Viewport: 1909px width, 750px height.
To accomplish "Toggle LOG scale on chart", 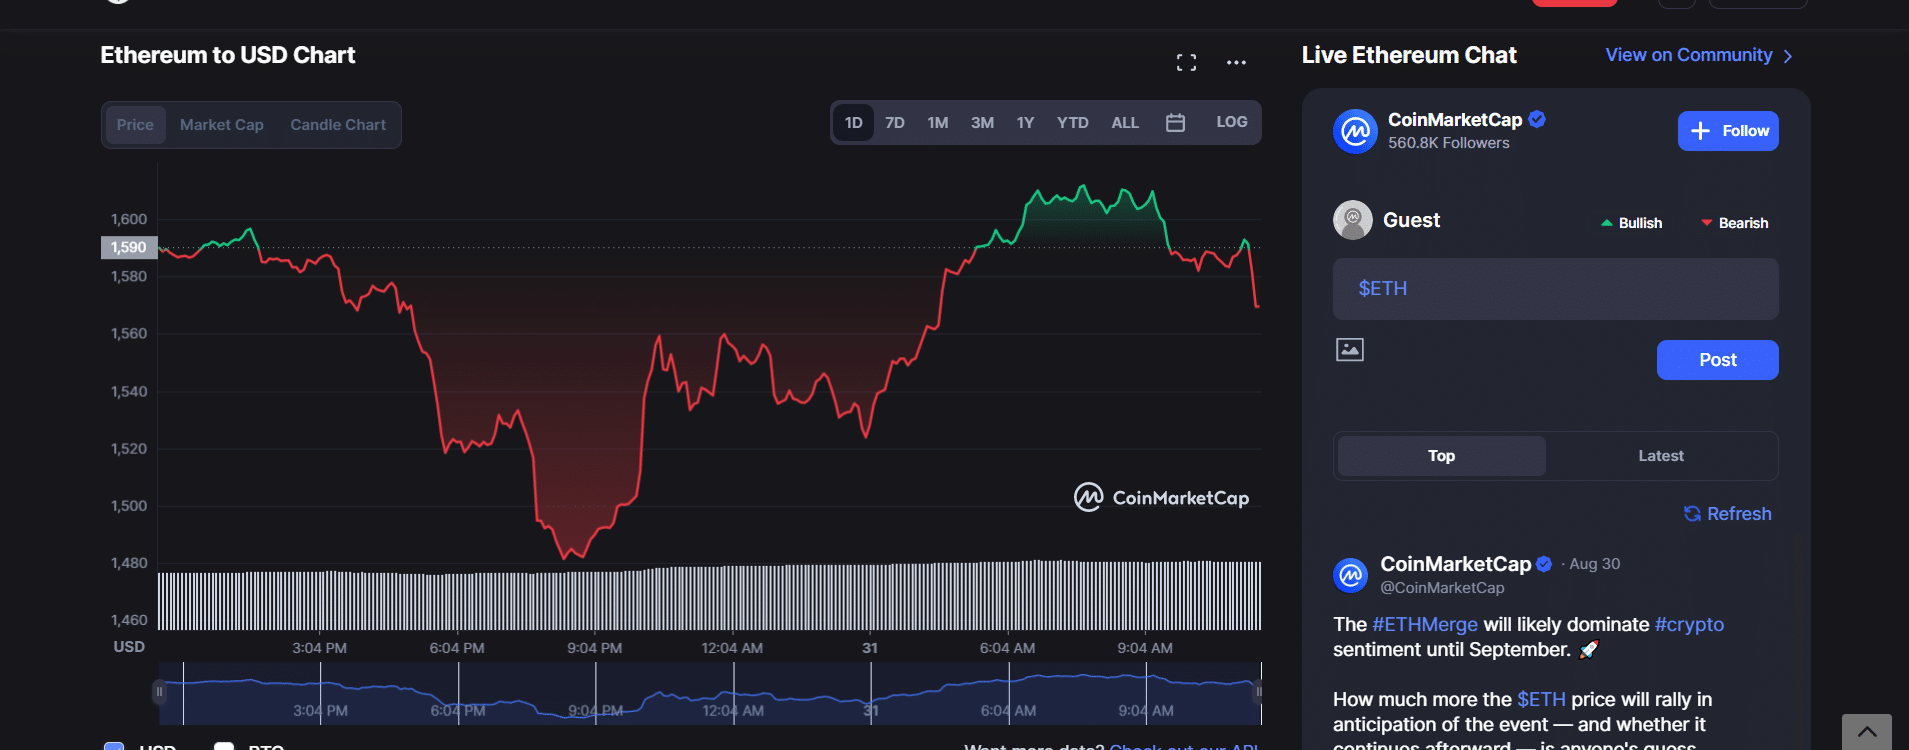I will tap(1232, 122).
